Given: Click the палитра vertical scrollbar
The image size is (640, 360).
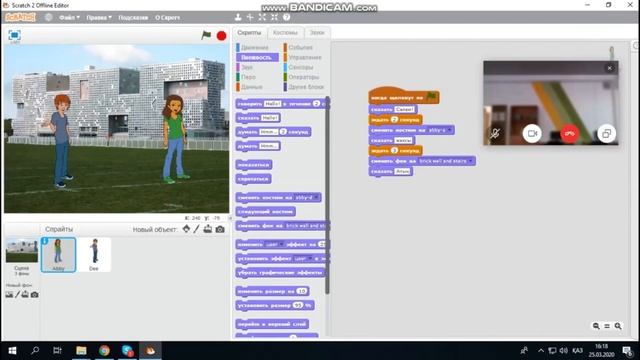Looking at the screenshot, I should [x=327, y=195].
